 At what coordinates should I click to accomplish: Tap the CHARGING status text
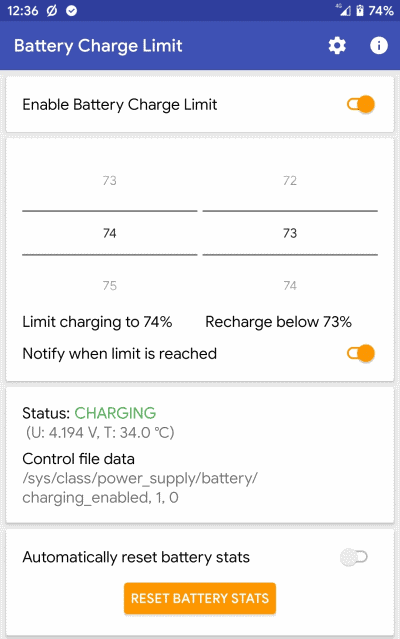click(115, 413)
